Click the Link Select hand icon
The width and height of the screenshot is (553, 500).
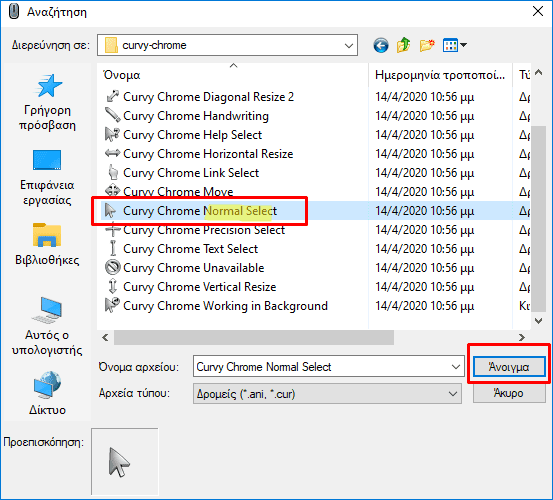[x=113, y=172]
